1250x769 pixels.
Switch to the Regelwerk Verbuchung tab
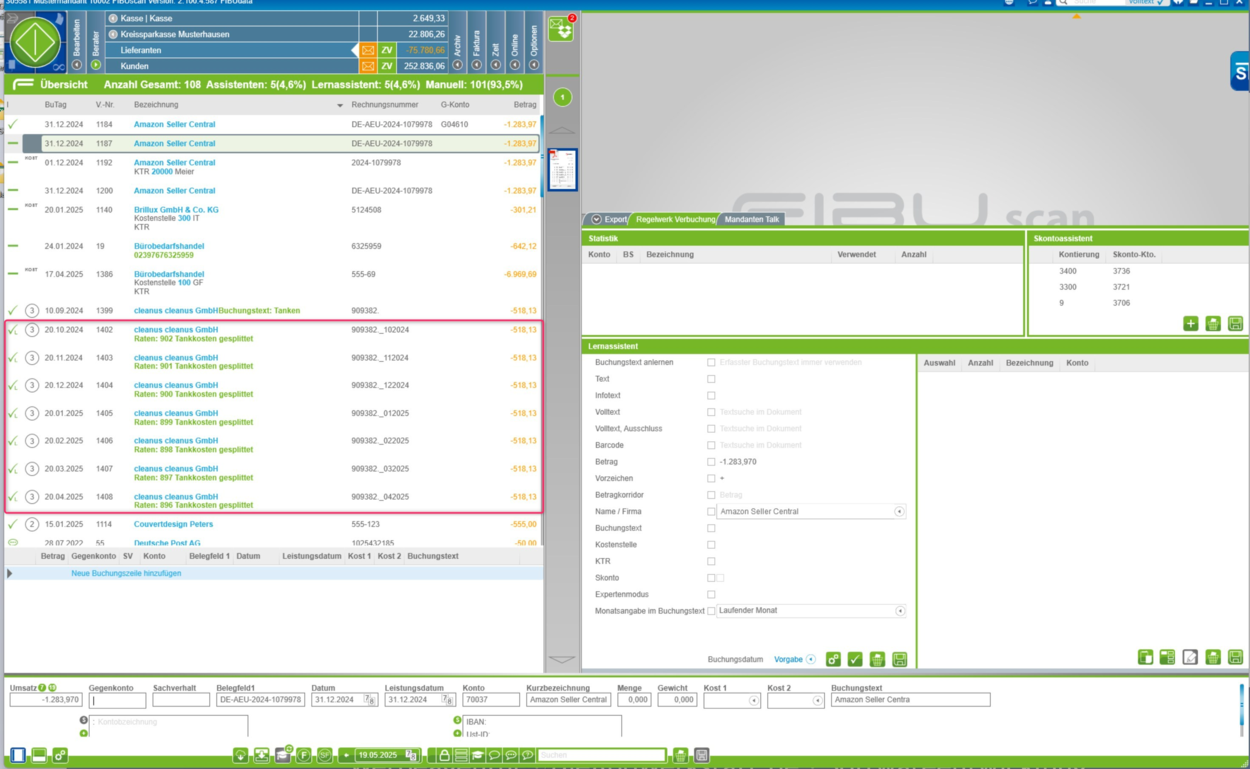click(675, 219)
